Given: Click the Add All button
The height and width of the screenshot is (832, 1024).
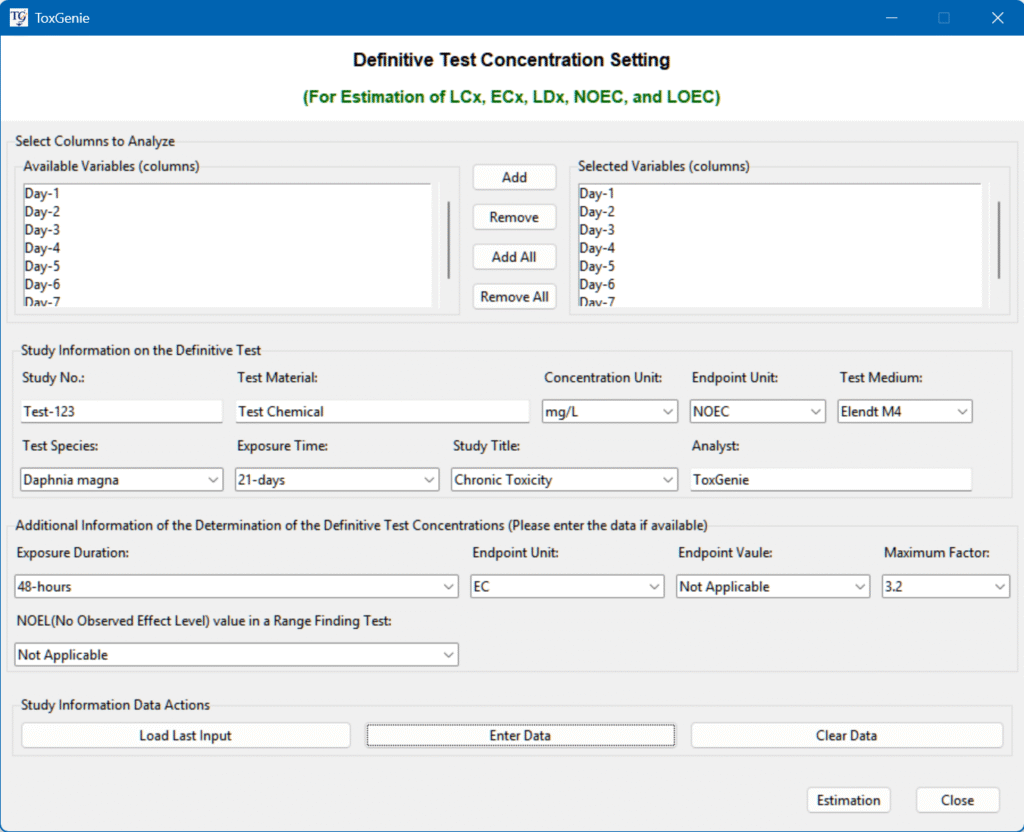Looking at the screenshot, I should (514, 257).
